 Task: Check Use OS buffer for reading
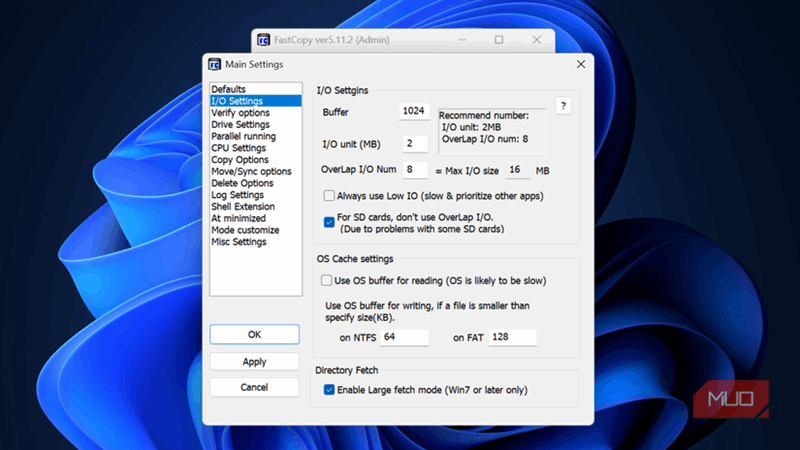point(327,281)
